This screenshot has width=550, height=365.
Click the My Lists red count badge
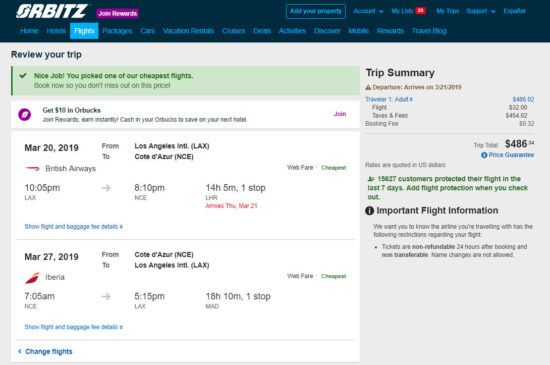(x=420, y=11)
